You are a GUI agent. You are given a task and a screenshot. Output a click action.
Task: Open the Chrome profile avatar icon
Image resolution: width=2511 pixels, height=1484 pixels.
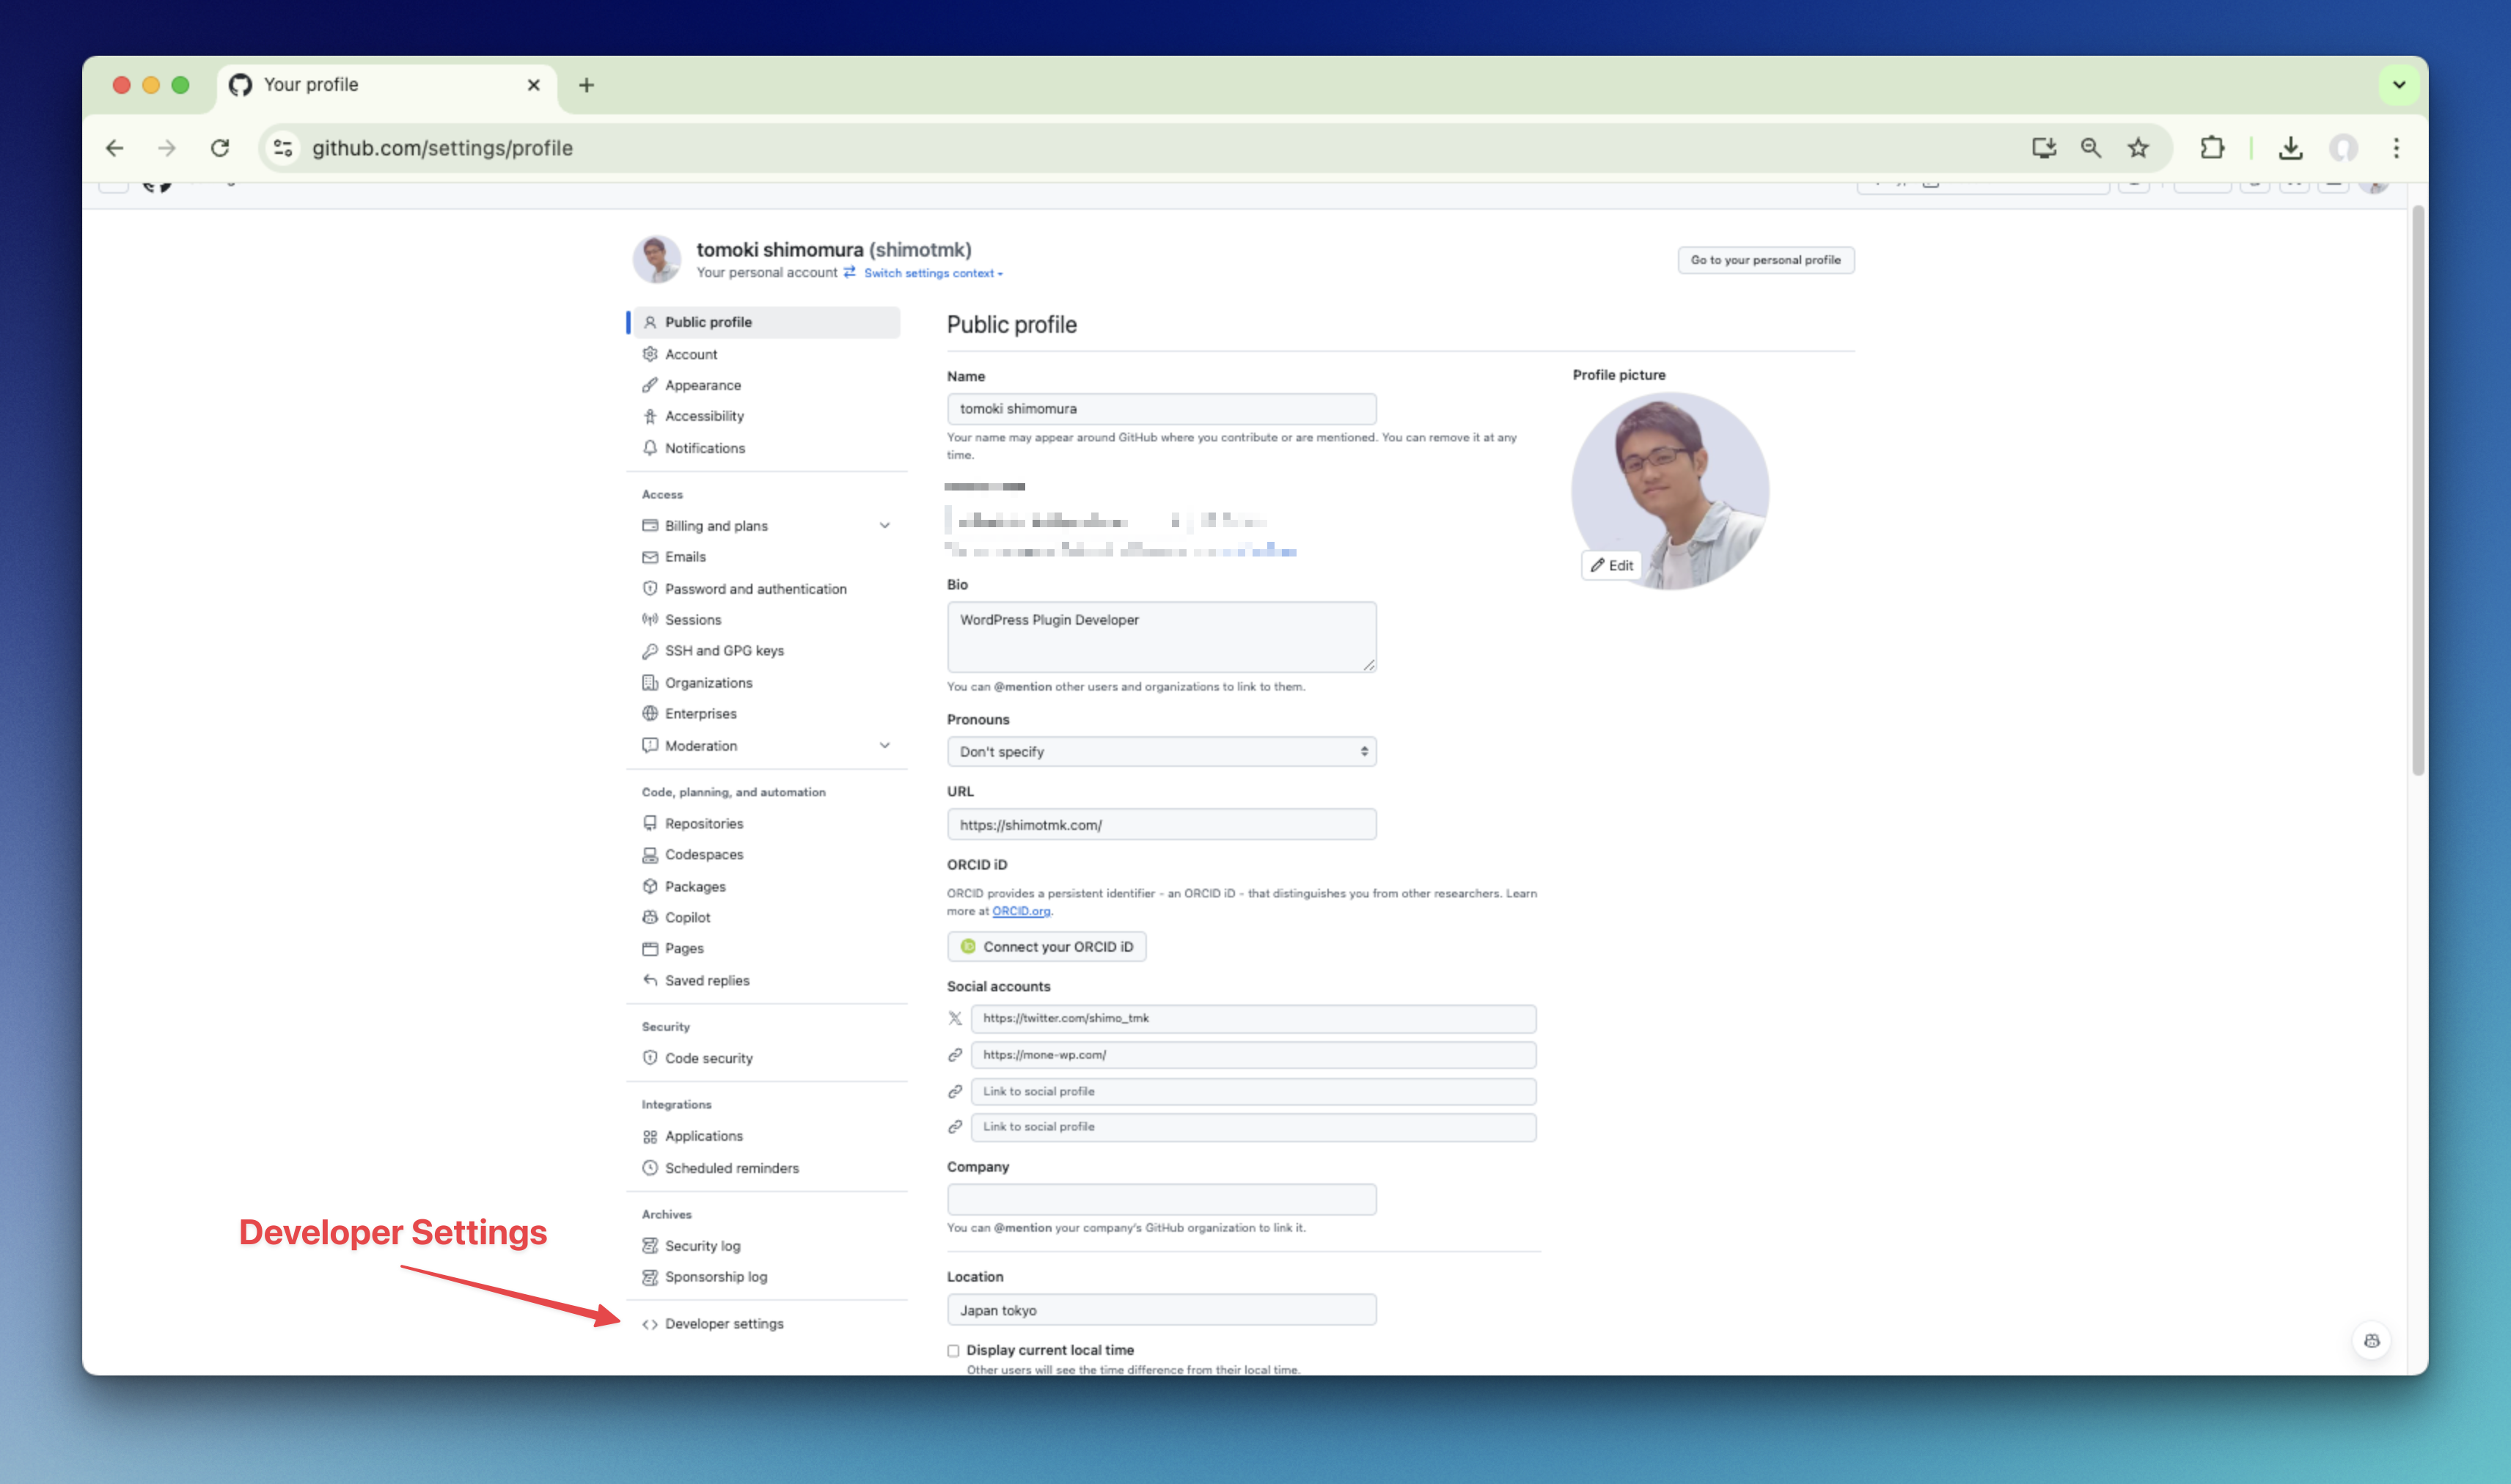(2343, 148)
